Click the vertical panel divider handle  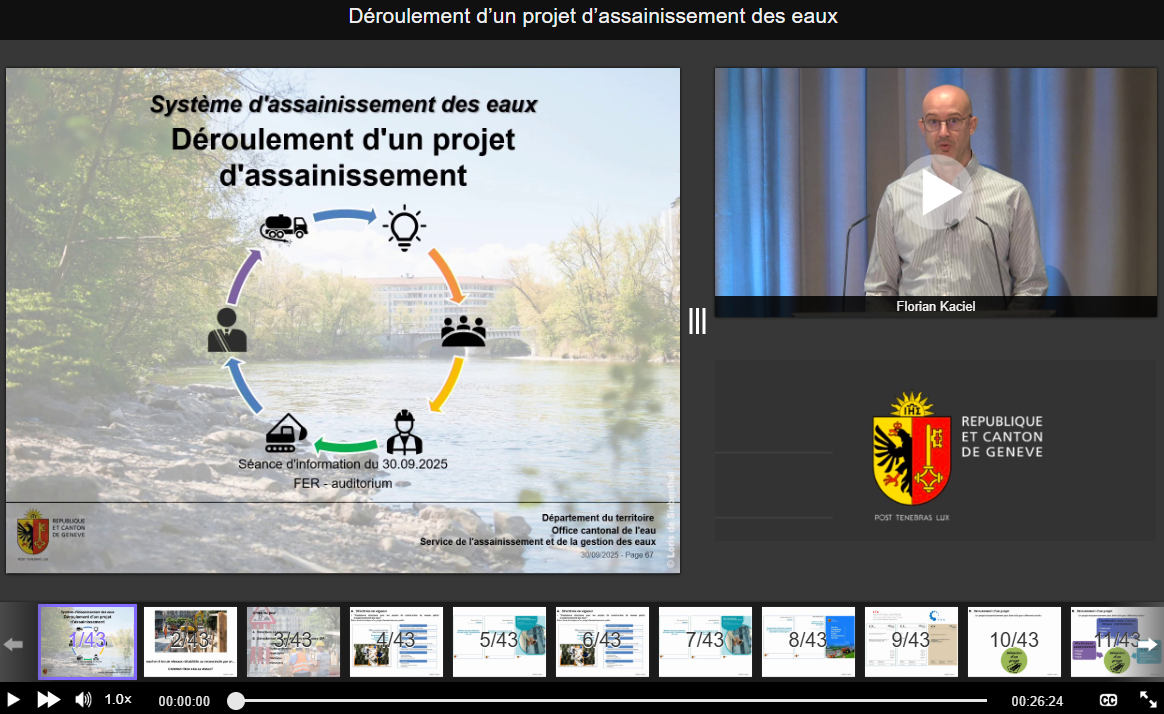click(697, 321)
